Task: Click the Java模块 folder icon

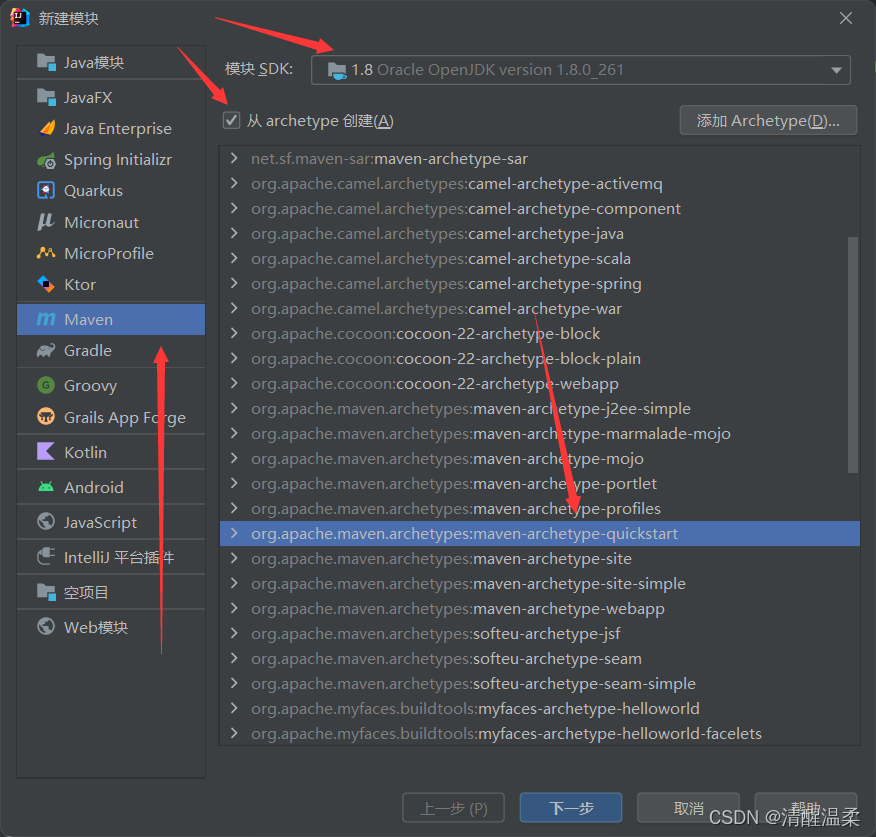Action: pyautogui.click(x=46, y=62)
